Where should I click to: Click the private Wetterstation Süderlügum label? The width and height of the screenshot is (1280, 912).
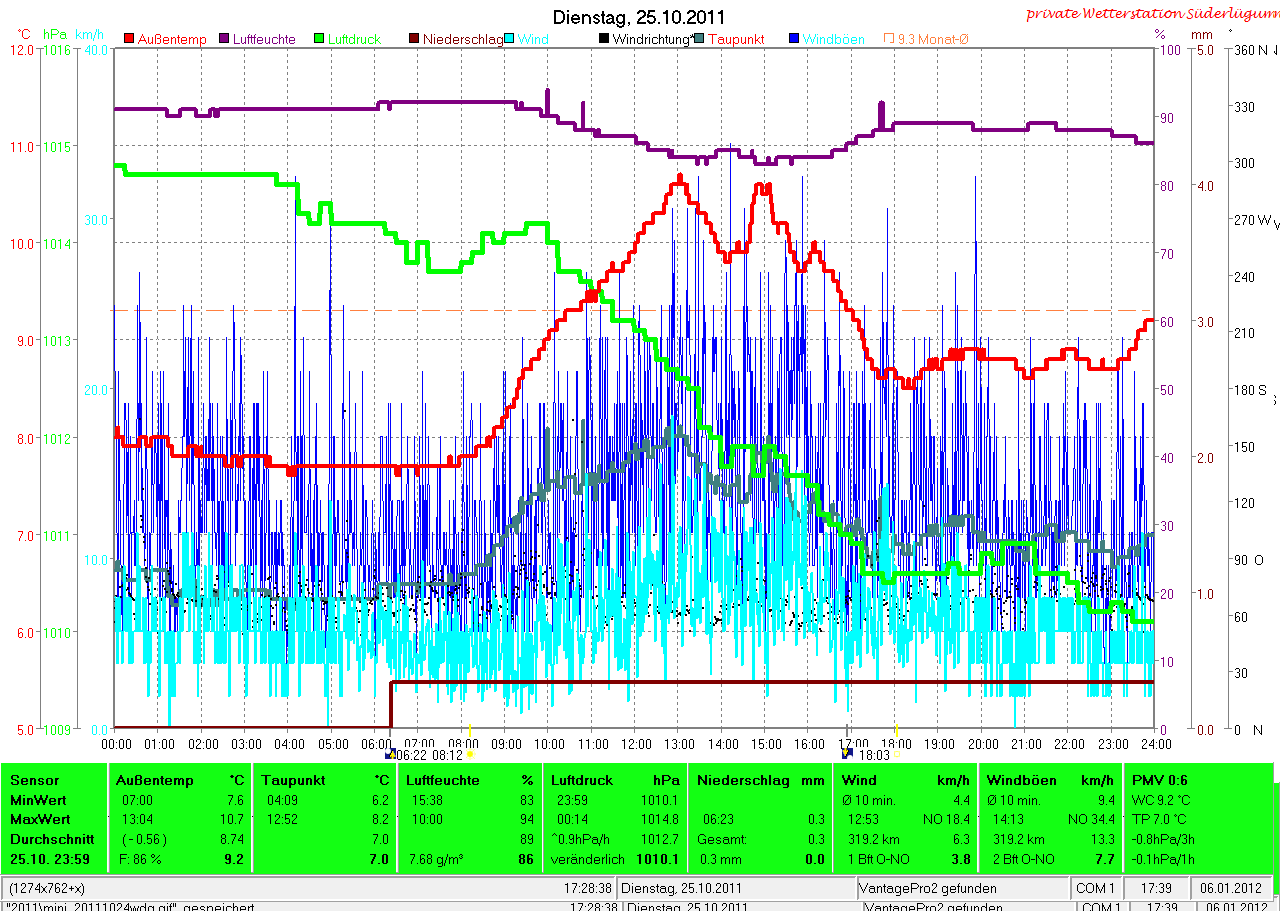(1152, 13)
